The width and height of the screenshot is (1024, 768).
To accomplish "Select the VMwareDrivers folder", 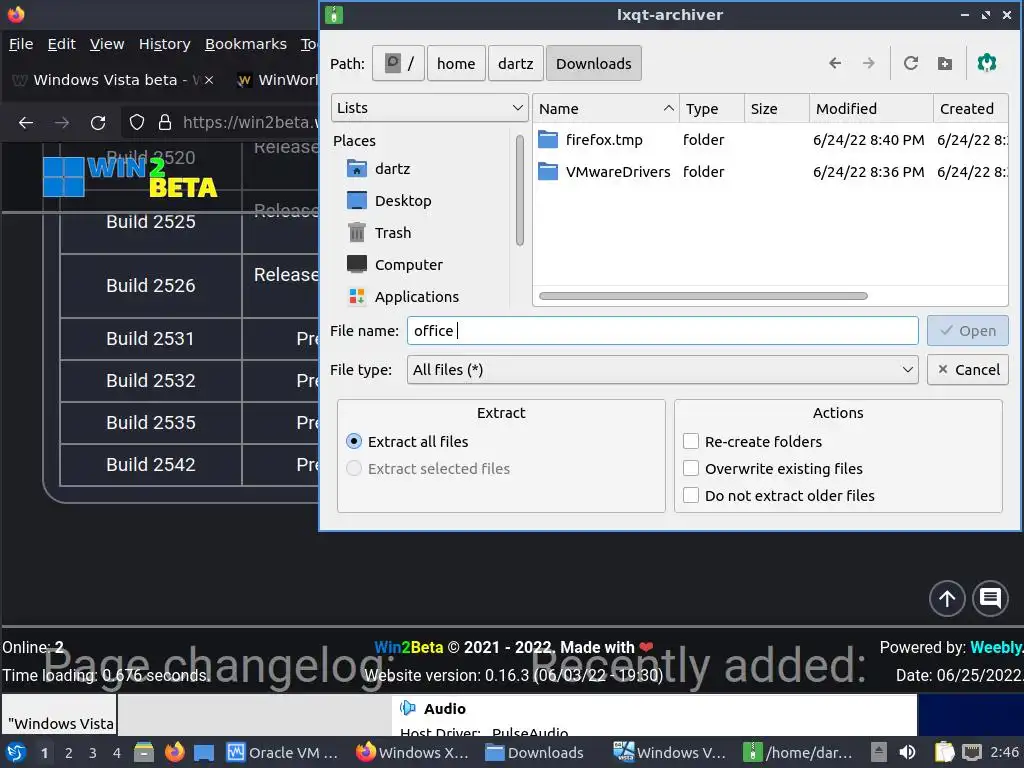I will pyautogui.click(x=605, y=172).
